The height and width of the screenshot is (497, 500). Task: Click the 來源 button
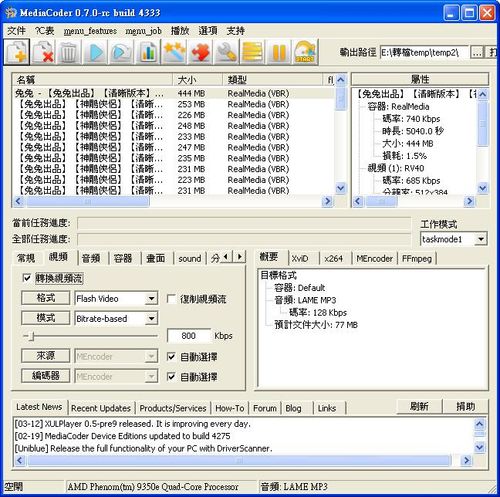[x=46, y=356]
